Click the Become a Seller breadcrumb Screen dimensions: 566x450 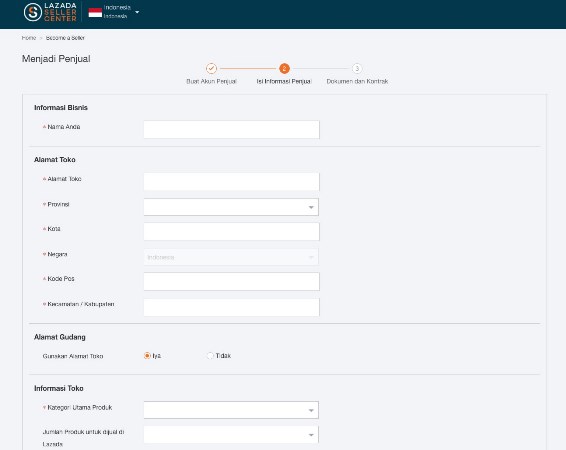click(x=65, y=38)
